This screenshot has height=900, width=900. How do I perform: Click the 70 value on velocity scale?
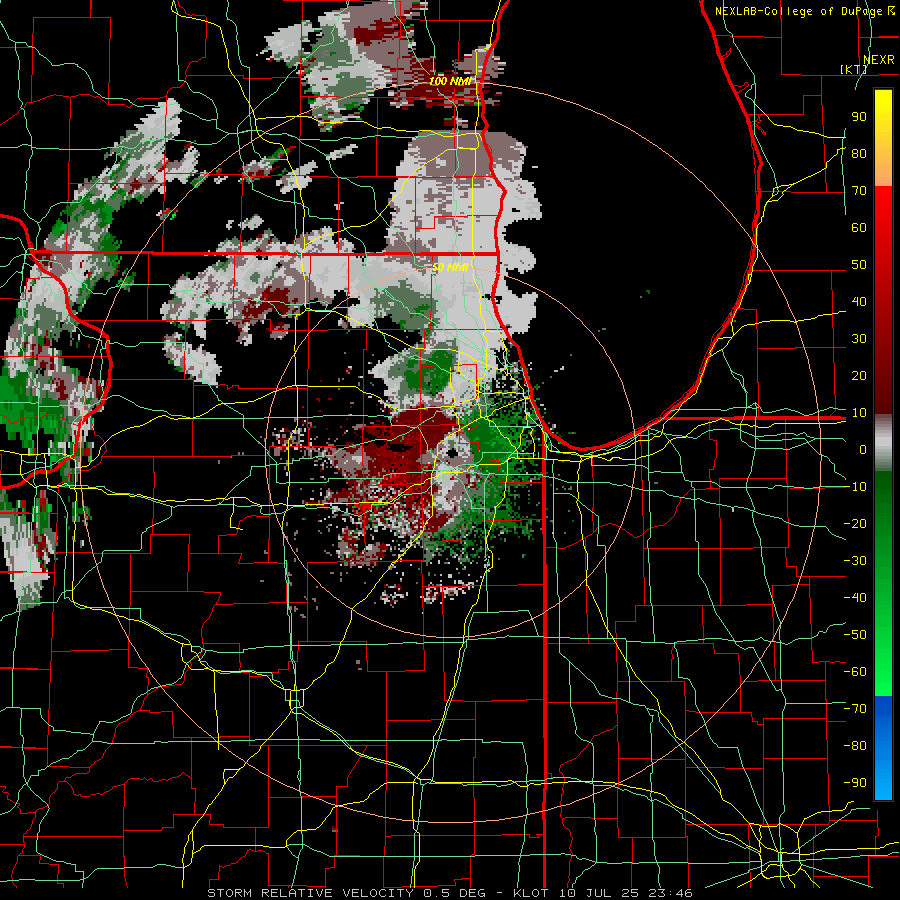859,191
